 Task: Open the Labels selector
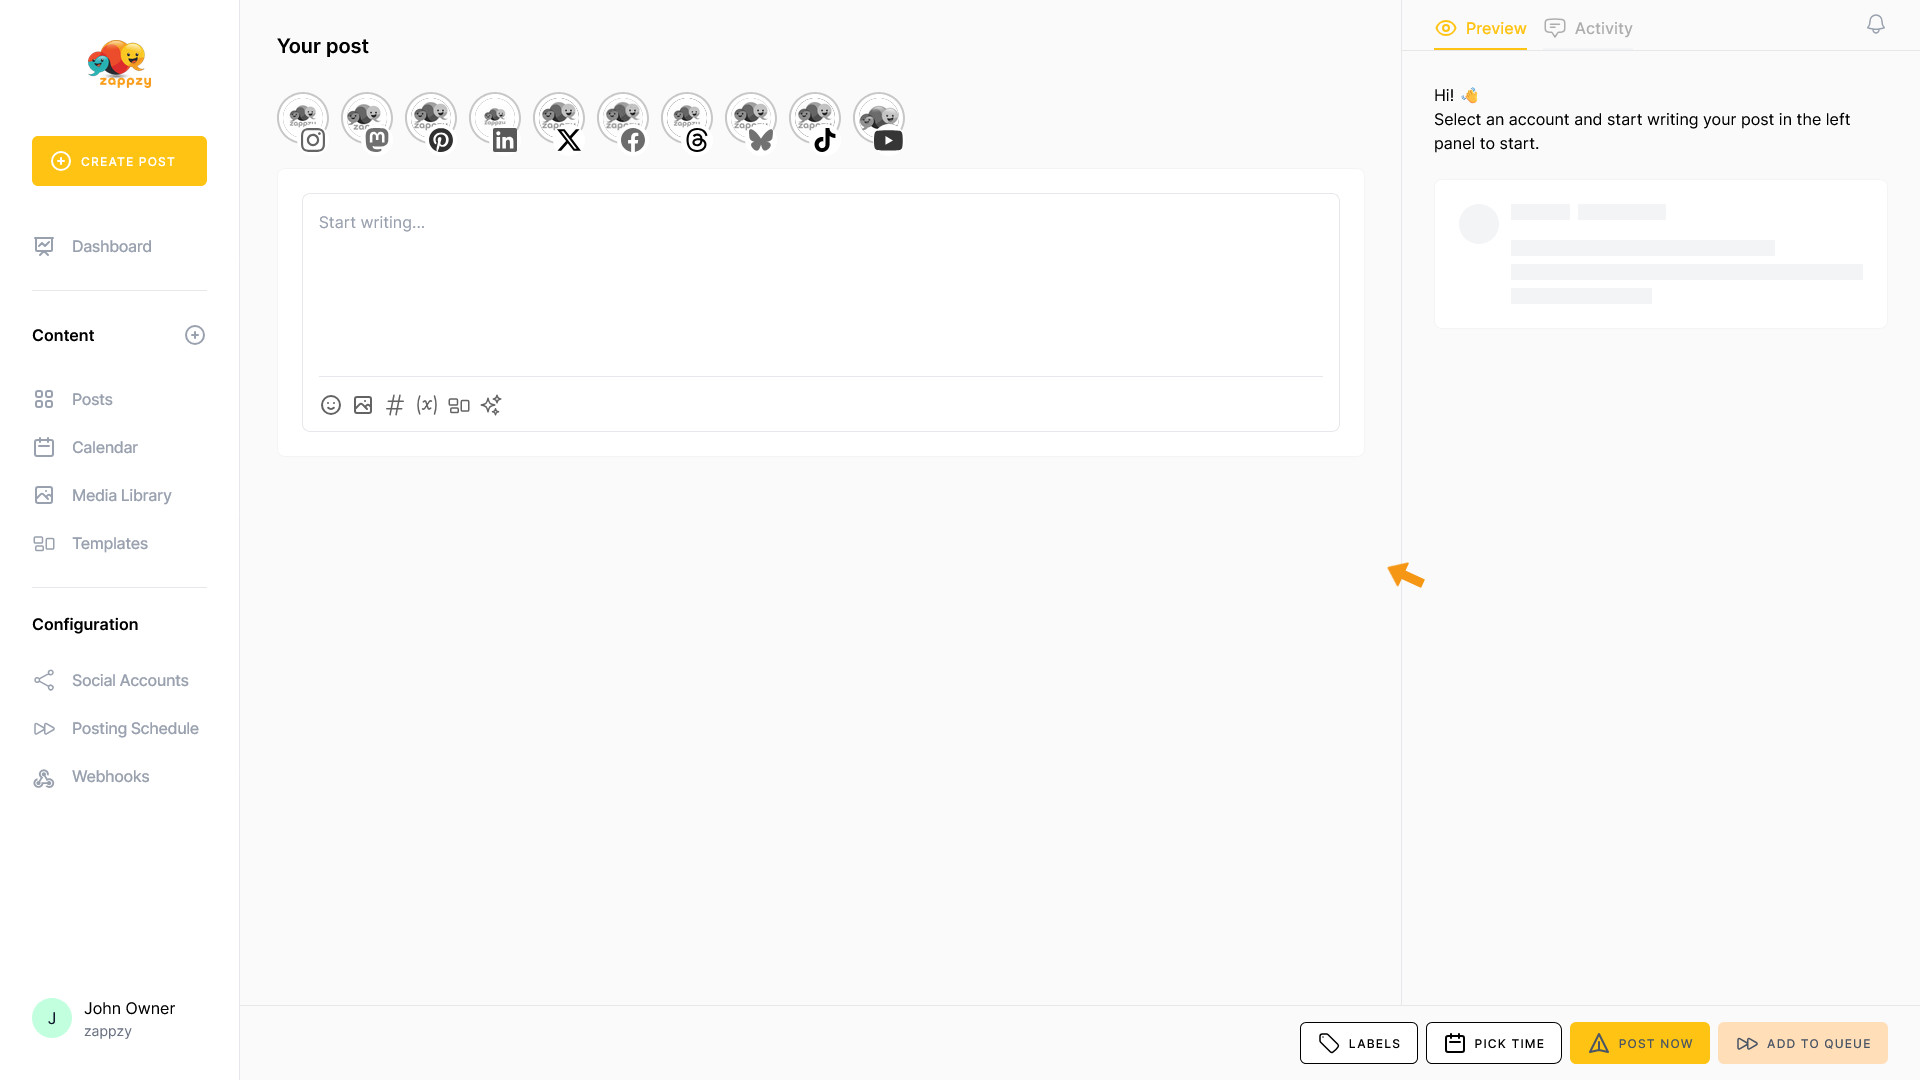point(1358,1043)
